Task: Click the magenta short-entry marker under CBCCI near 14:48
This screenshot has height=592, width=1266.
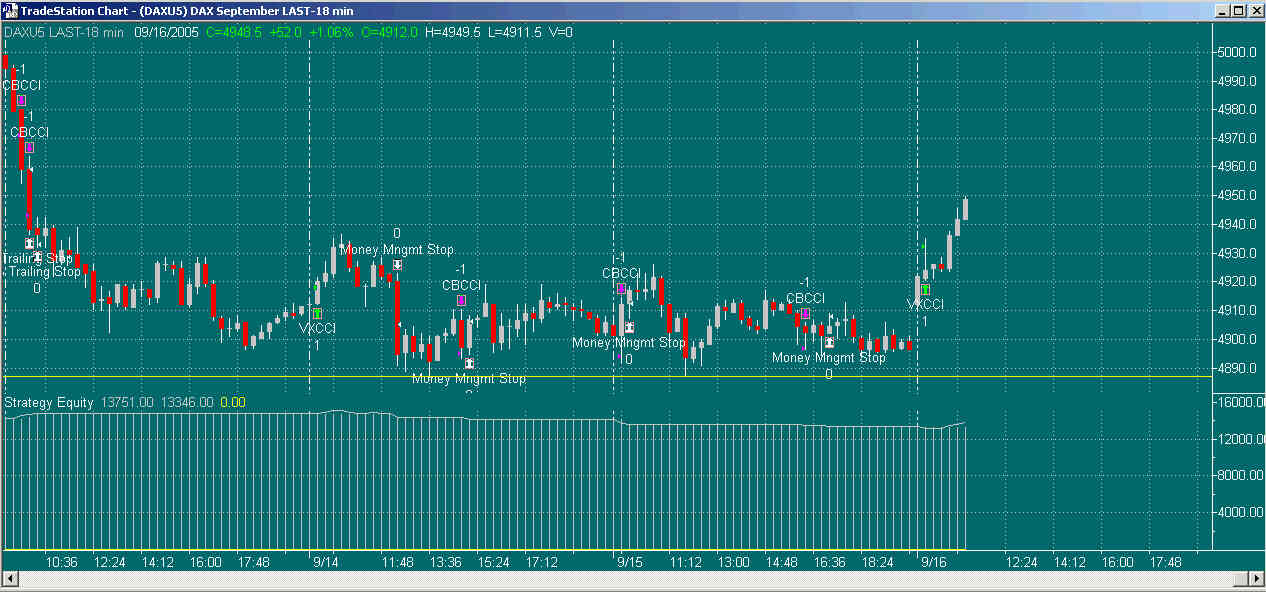Action: pos(805,314)
